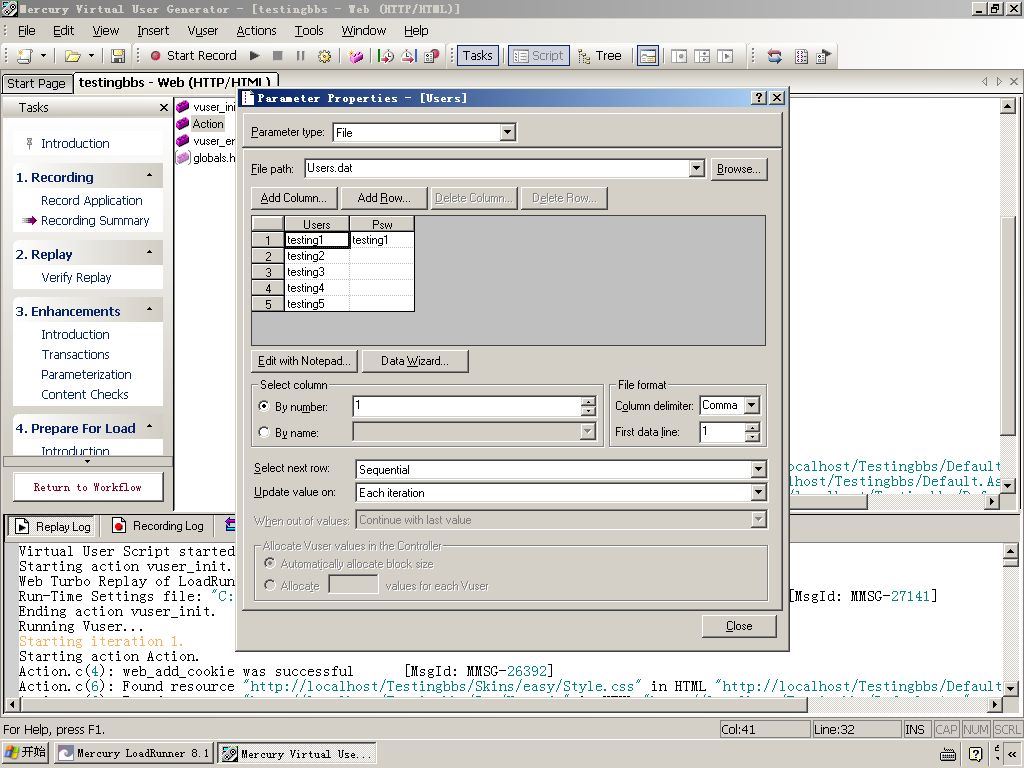Select the By name radio button
The height and width of the screenshot is (768, 1024).
pyautogui.click(x=264, y=432)
